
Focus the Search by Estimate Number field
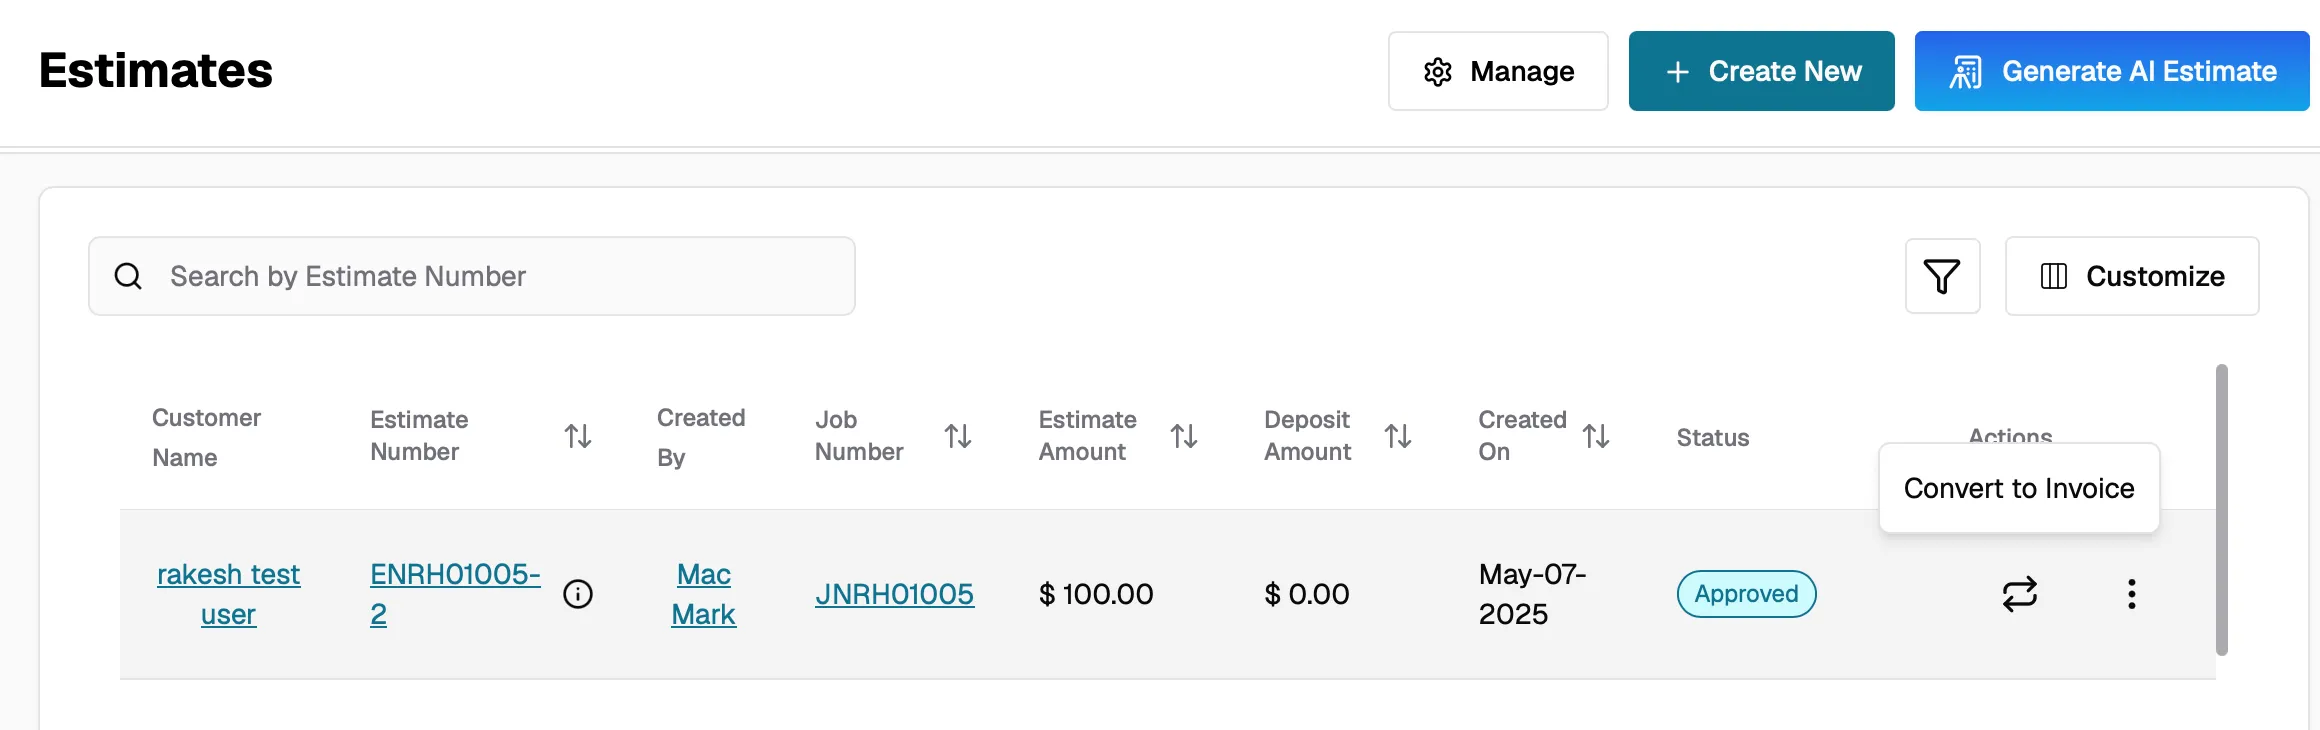tap(472, 276)
